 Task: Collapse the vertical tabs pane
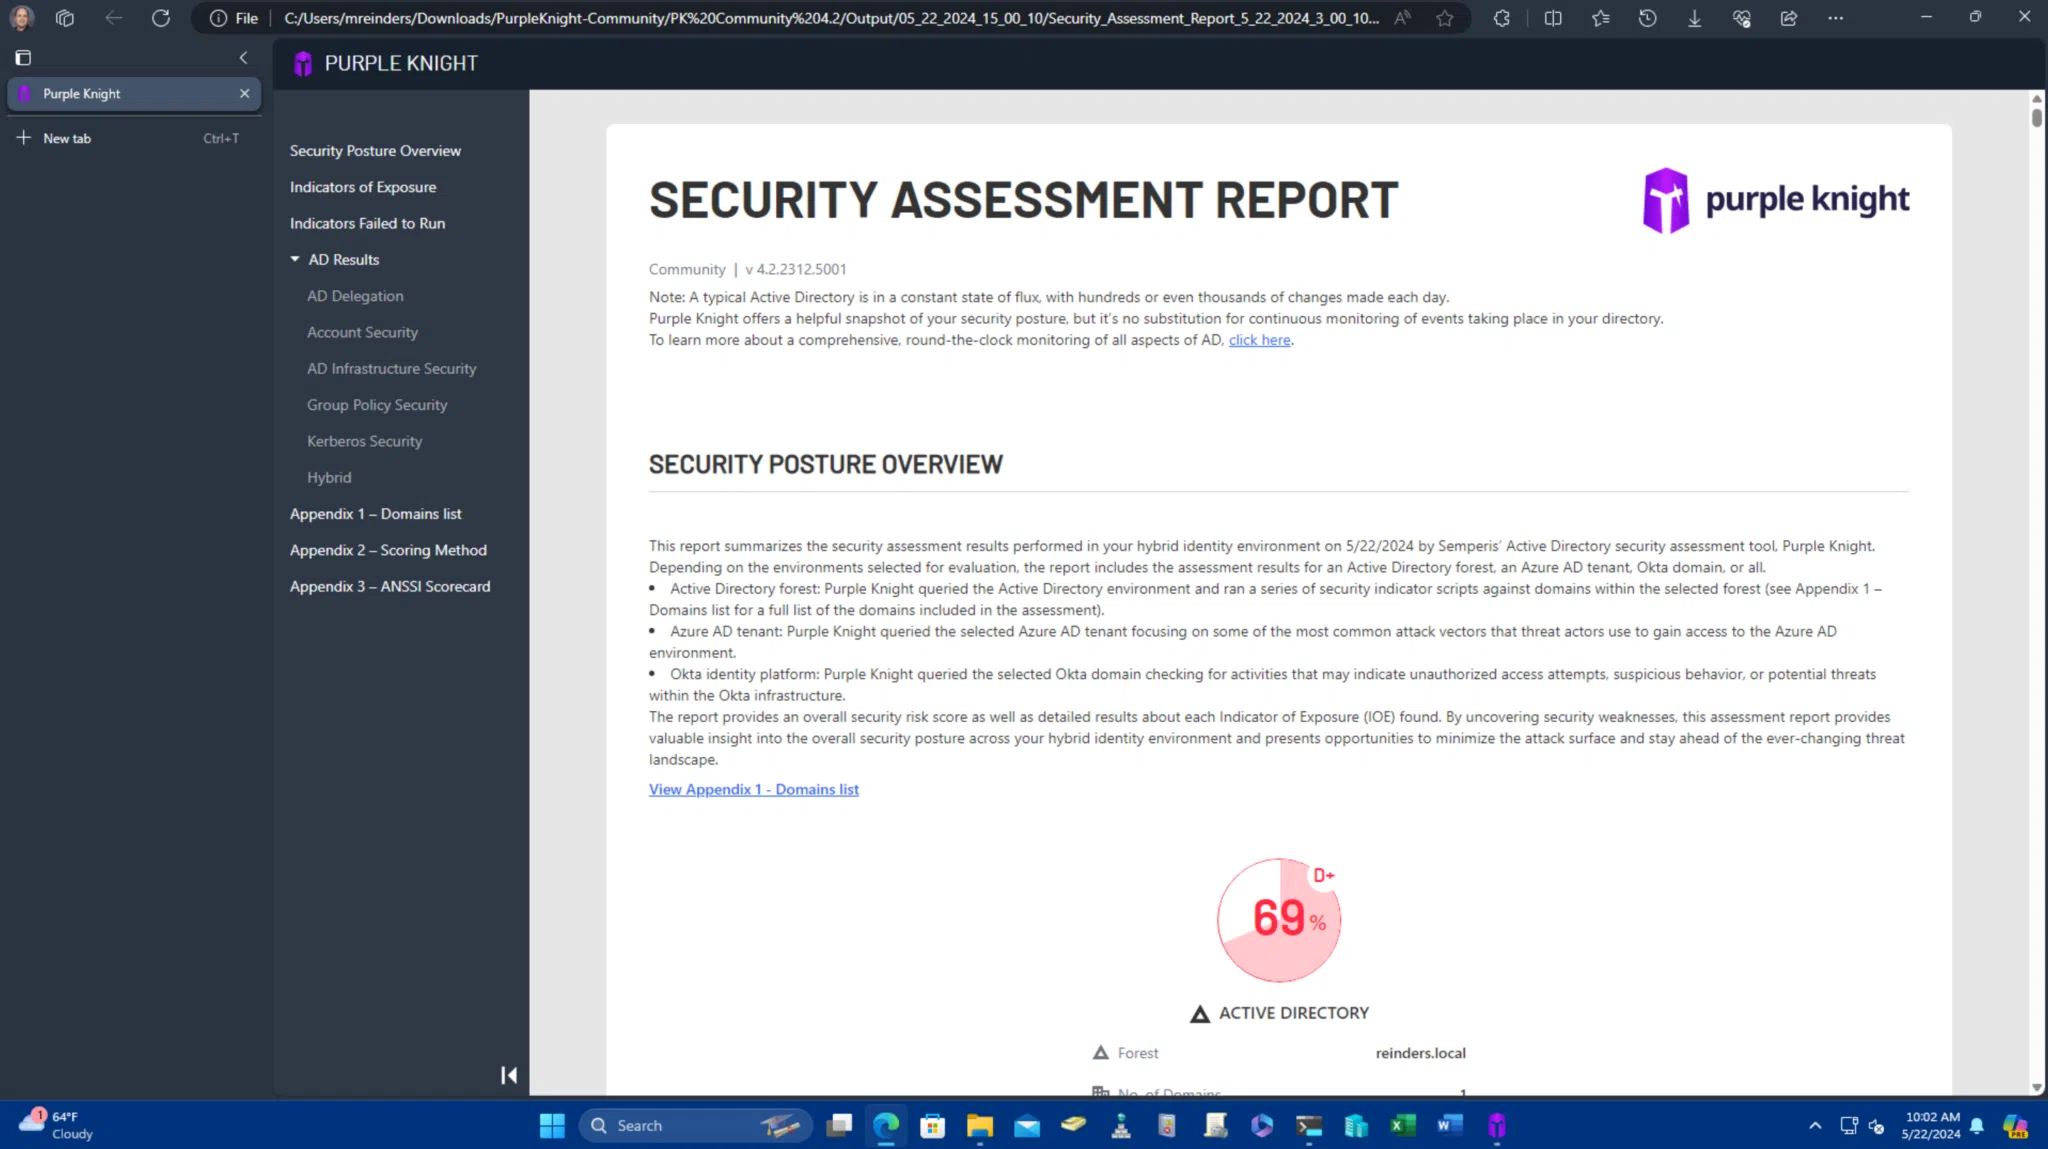point(243,58)
